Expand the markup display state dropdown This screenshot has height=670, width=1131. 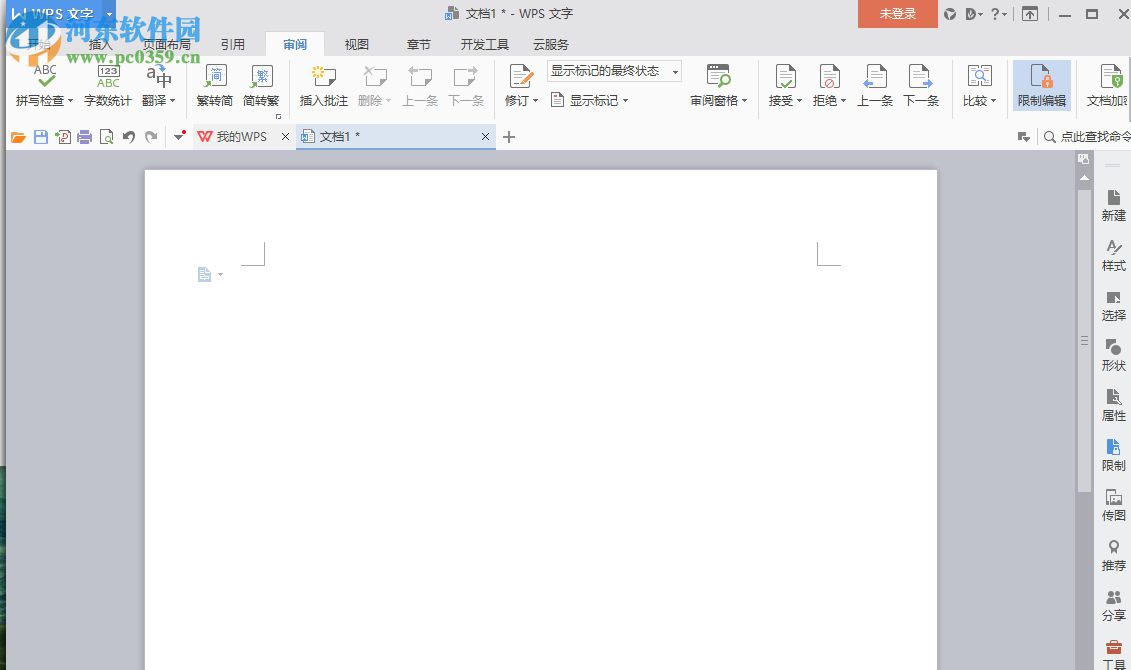675,71
